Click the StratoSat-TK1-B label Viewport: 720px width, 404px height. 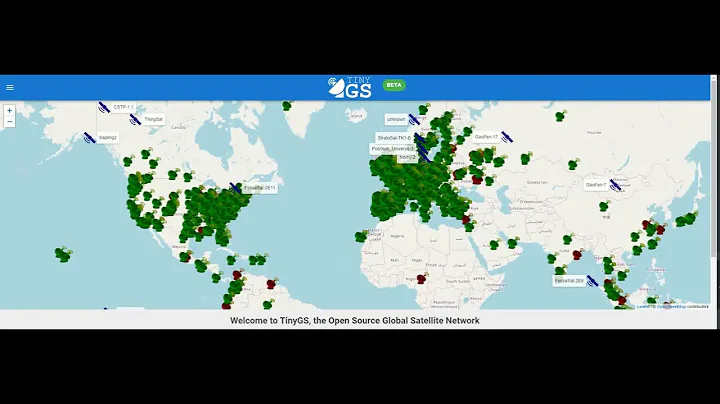click(x=394, y=138)
